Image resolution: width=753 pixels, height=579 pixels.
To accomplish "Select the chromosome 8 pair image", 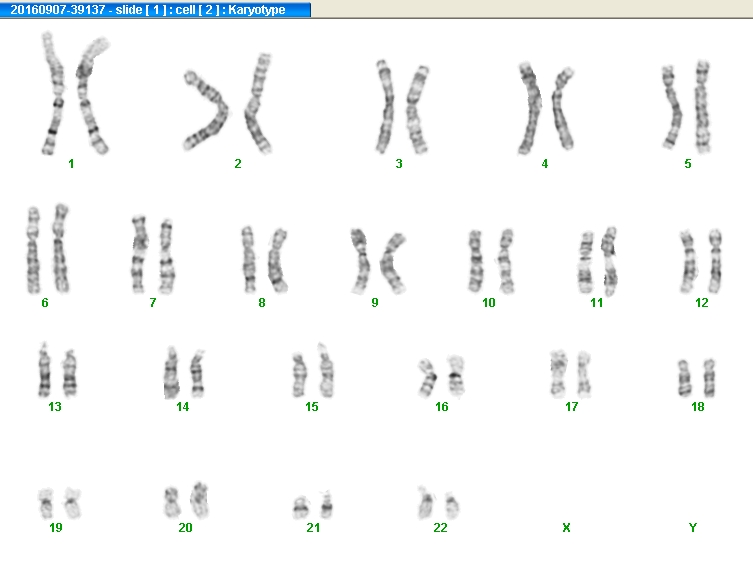I will [x=264, y=260].
